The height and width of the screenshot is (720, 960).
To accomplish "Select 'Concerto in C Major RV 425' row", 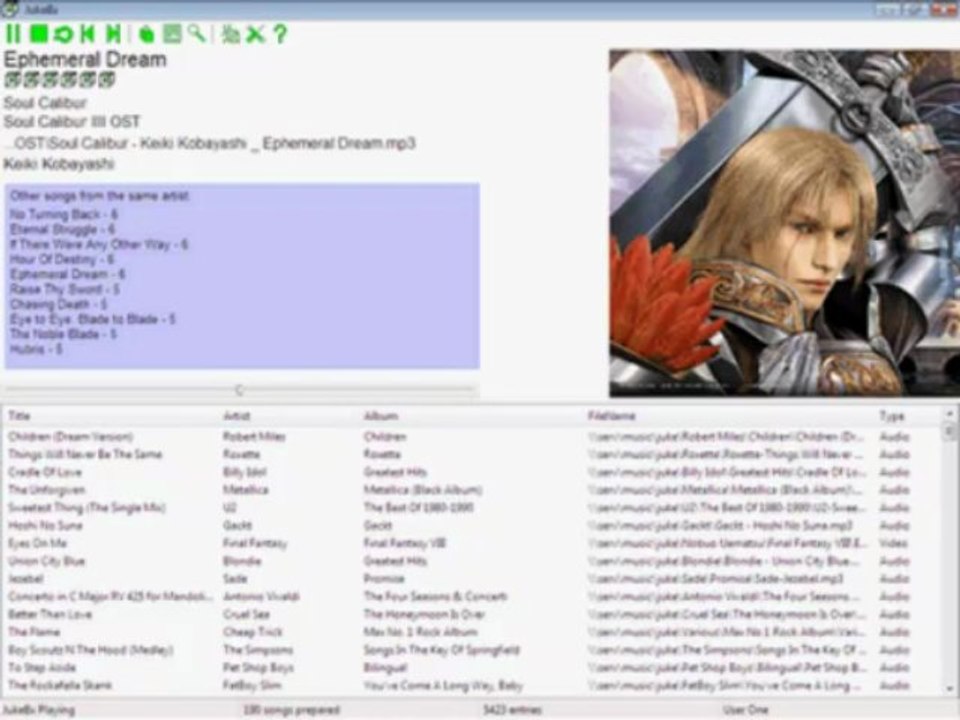I will 471,596.
